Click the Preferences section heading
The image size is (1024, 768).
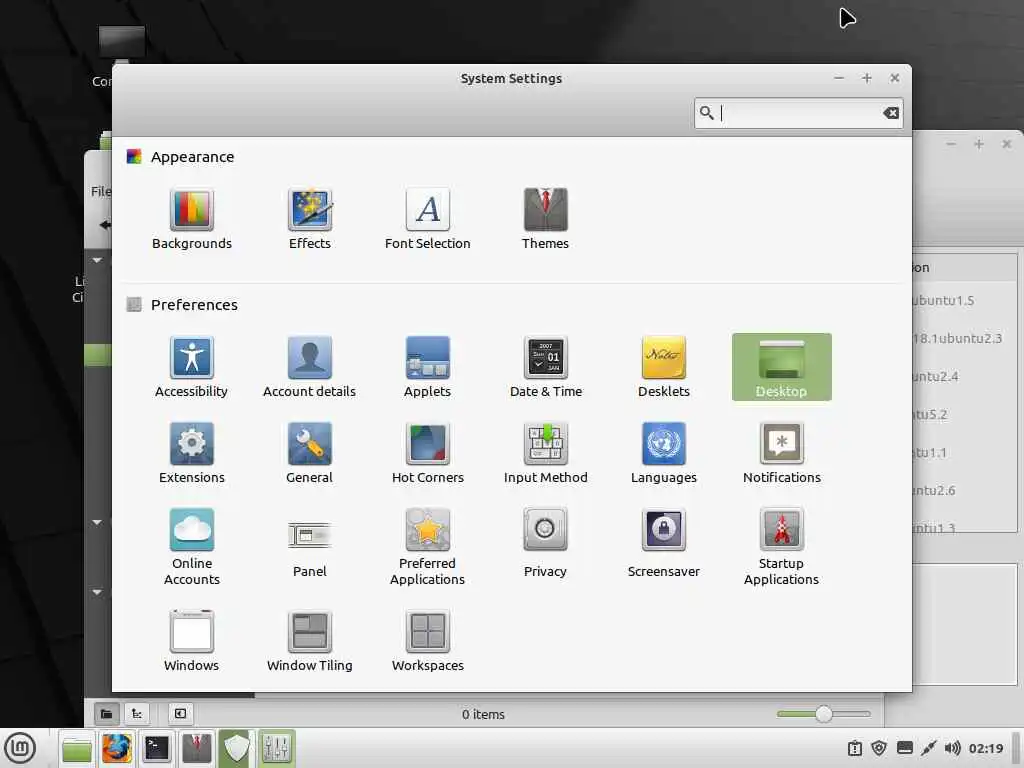coord(194,305)
